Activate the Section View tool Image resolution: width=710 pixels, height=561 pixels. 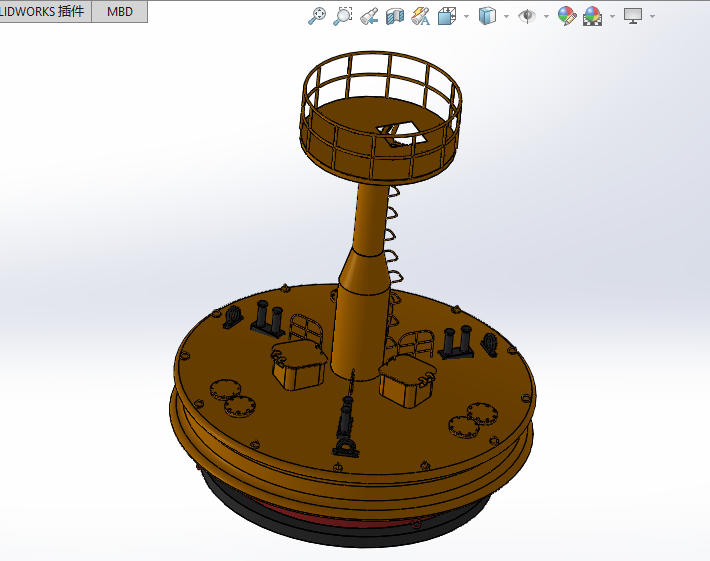tap(395, 16)
